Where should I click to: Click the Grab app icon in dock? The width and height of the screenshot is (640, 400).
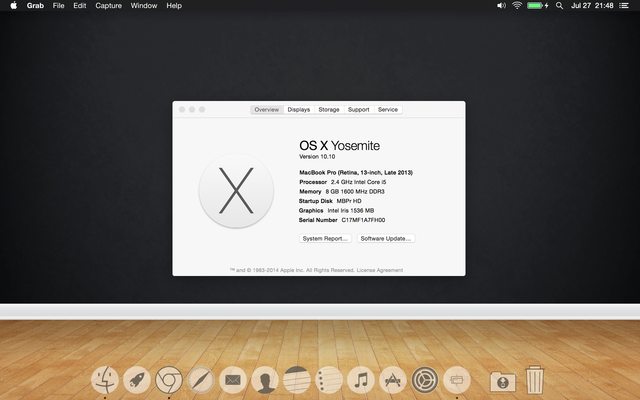457,380
